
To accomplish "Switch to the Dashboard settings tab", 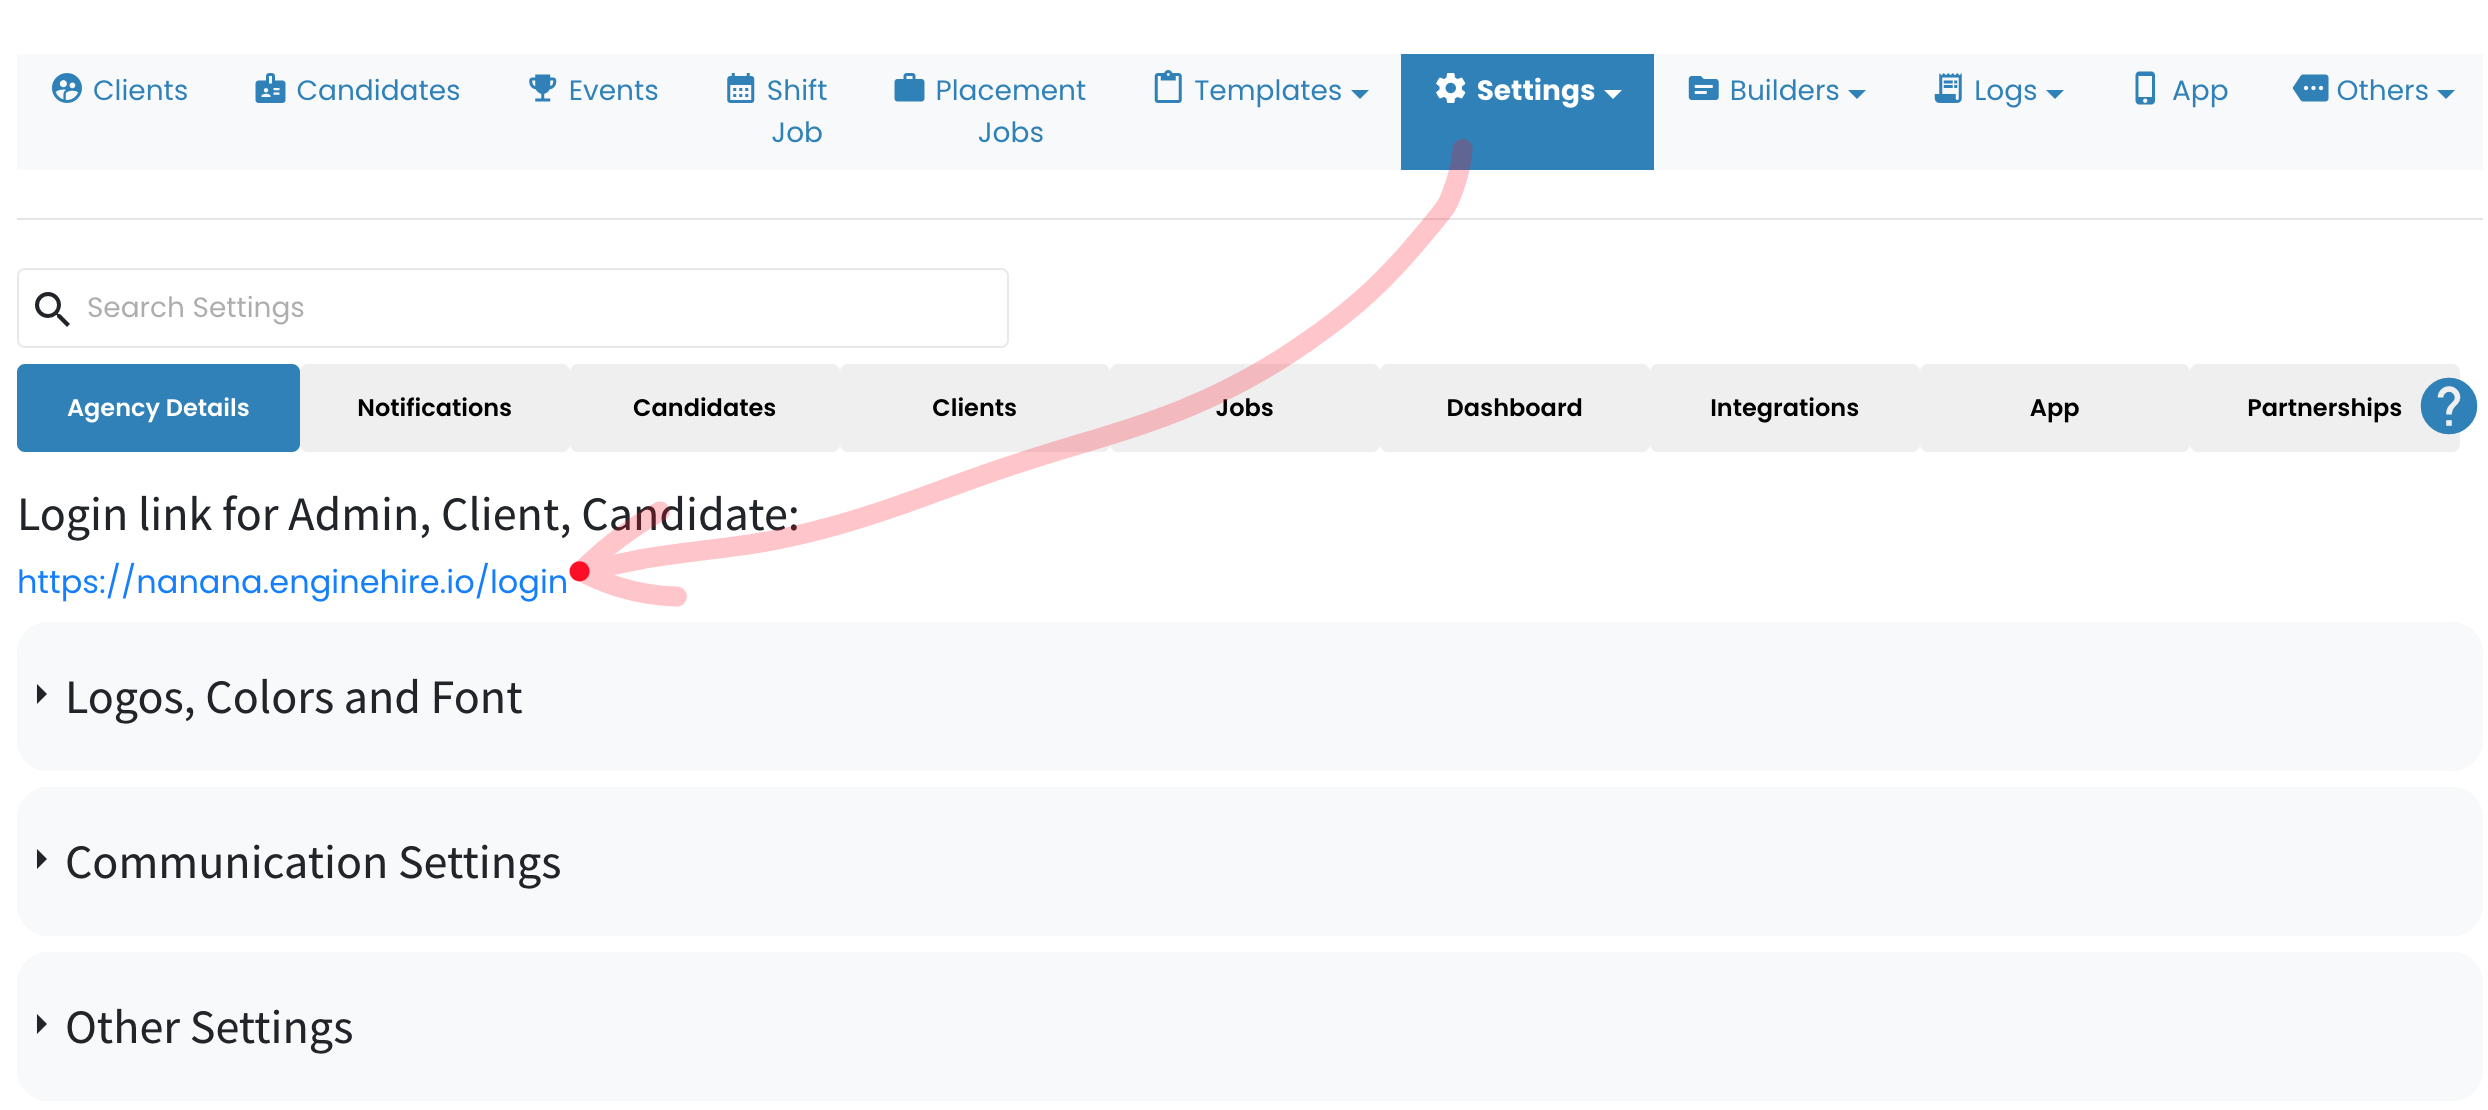I will (1515, 408).
